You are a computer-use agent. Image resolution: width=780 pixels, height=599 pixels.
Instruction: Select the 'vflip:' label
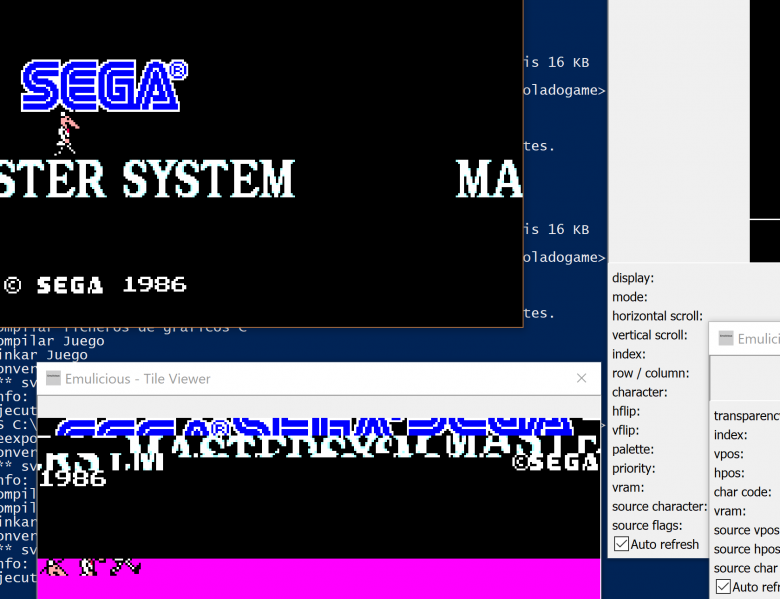point(625,430)
